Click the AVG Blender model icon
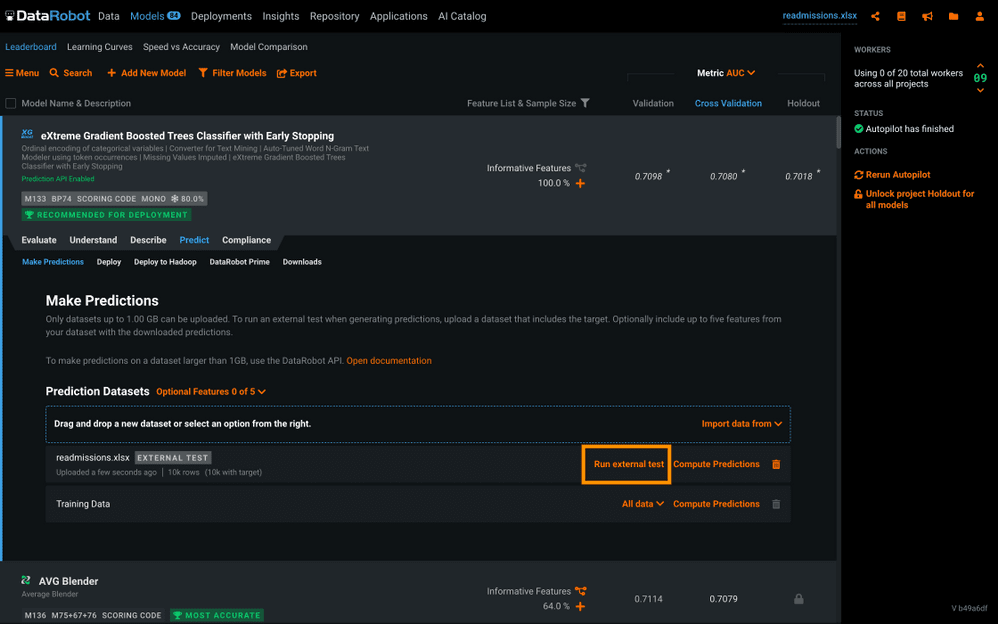Viewport: 998px width, 624px height. pyautogui.click(x=25, y=580)
